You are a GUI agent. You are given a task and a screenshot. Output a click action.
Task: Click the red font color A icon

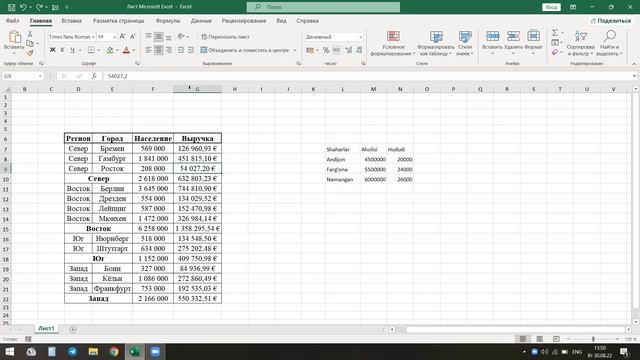point(126,50)
